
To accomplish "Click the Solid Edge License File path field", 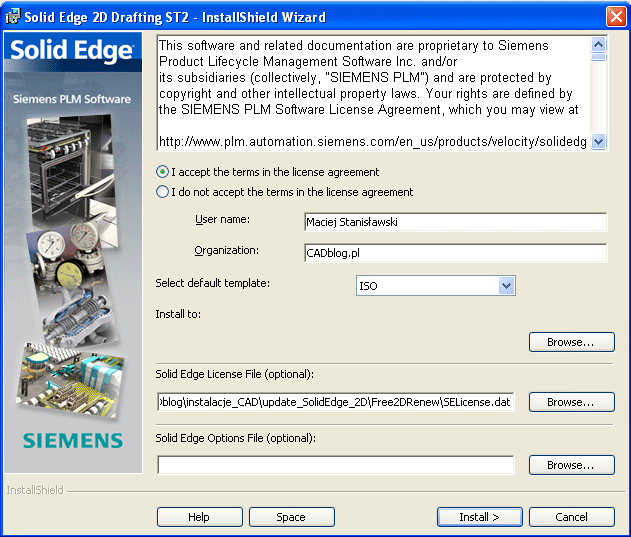I will pyautogui.click(x=336, y=402).
